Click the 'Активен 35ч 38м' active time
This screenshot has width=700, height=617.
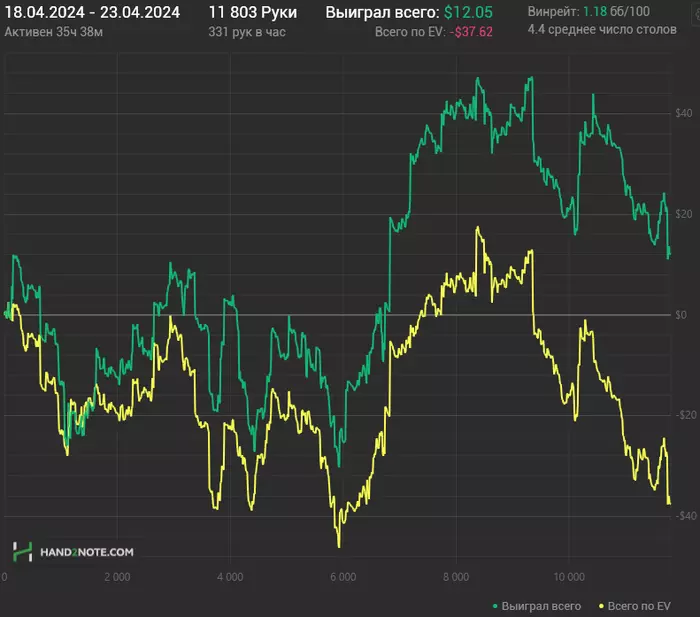[x=54, y=32]
